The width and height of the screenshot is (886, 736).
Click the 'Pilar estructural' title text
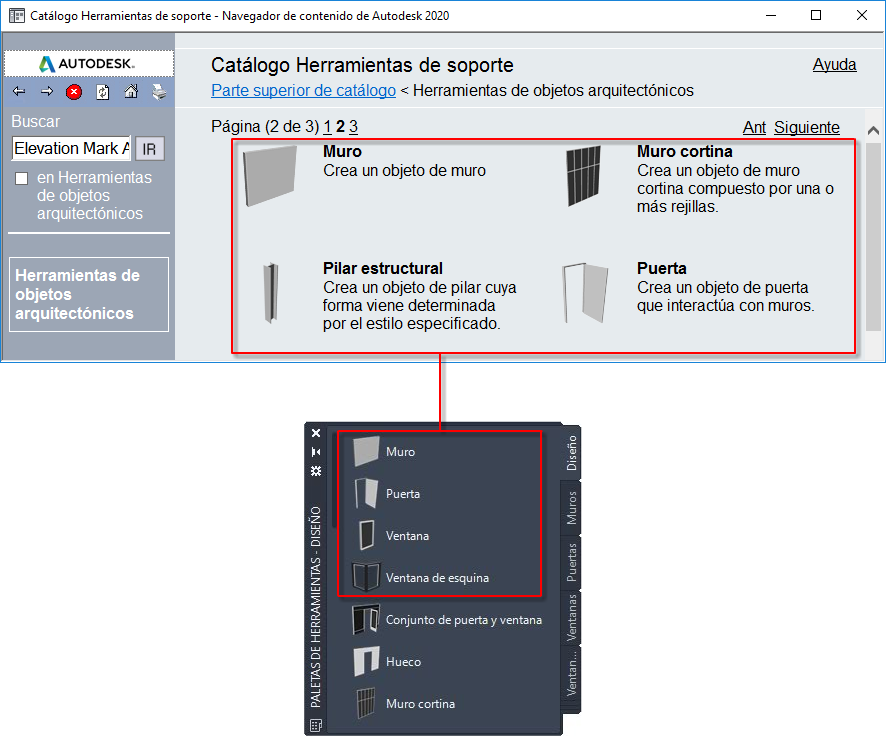click(383, 268)
